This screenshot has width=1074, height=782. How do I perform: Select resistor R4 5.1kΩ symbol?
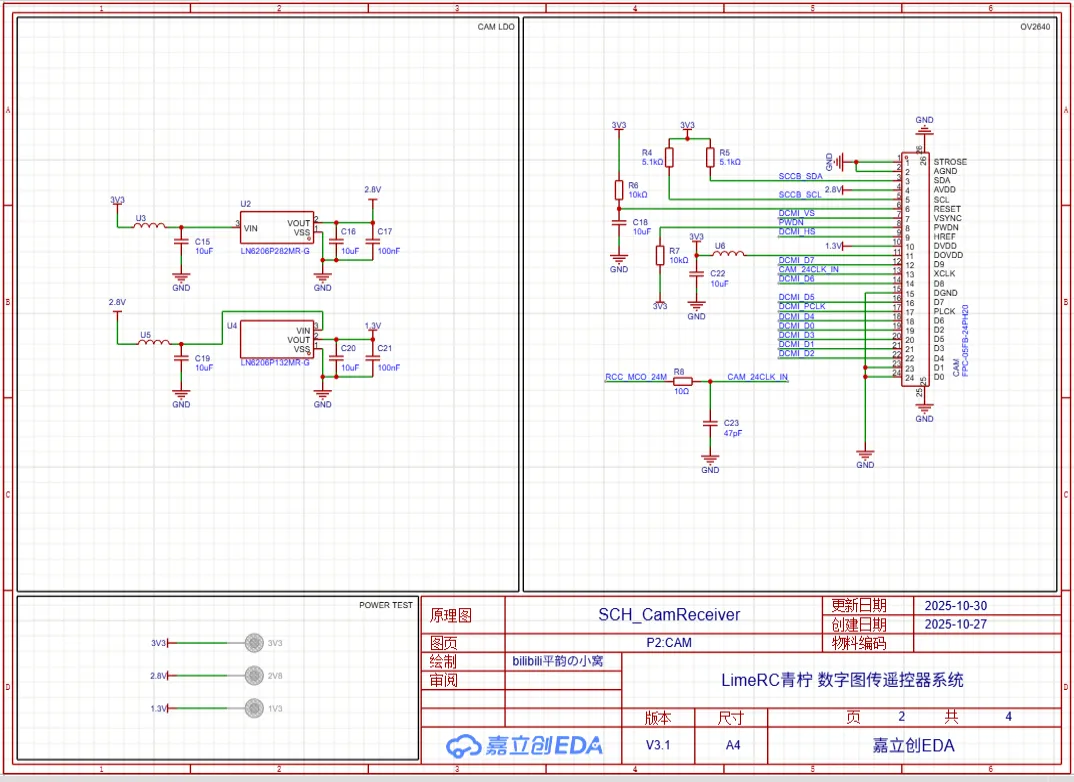pyautogui.click(x=669, y=157)
